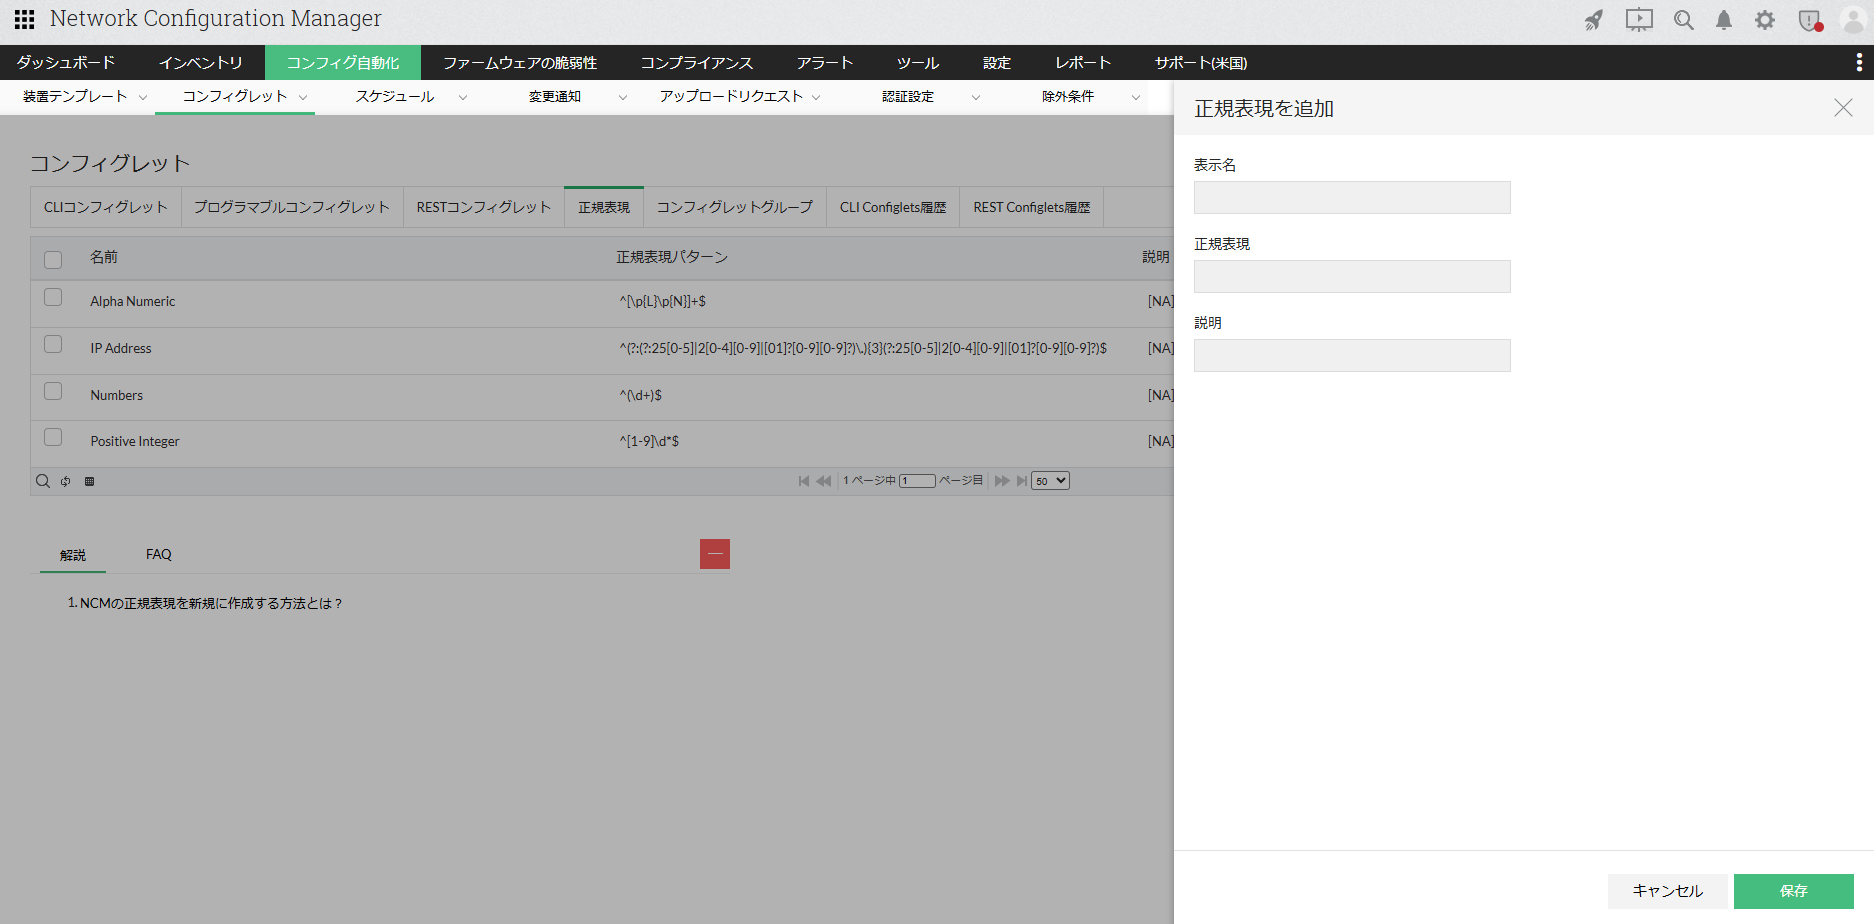Expand the コンフィグレット dropdown arrow
Viewport: 1874px width, 924px height.
(305, 97)
